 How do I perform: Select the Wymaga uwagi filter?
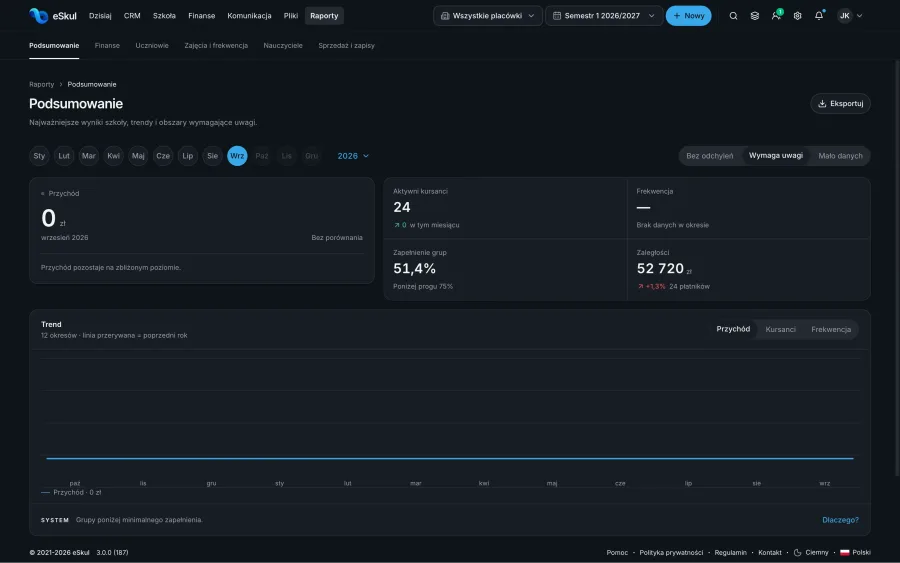[775, 156]
